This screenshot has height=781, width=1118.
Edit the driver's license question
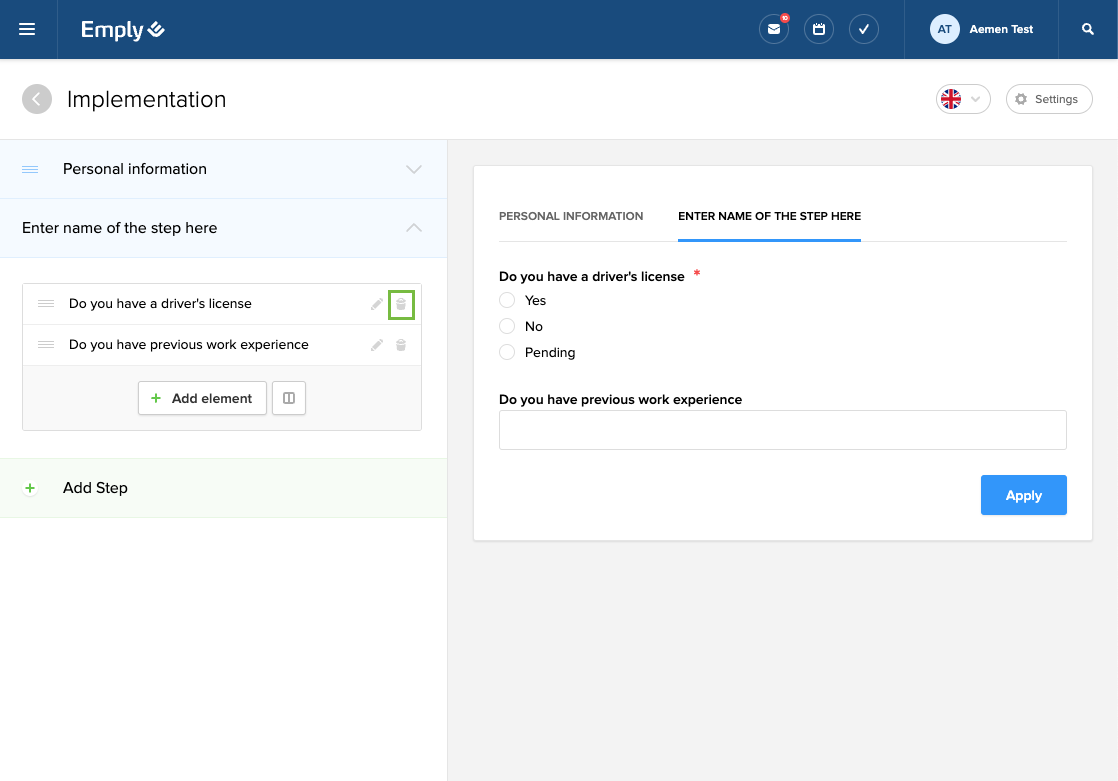(x=377, y=304)
